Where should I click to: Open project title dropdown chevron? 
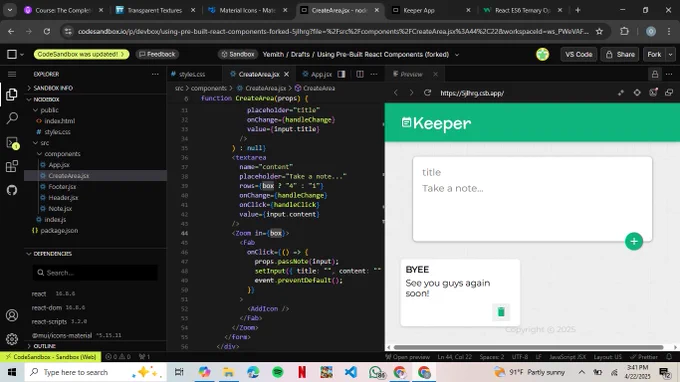tap(457, 55)
